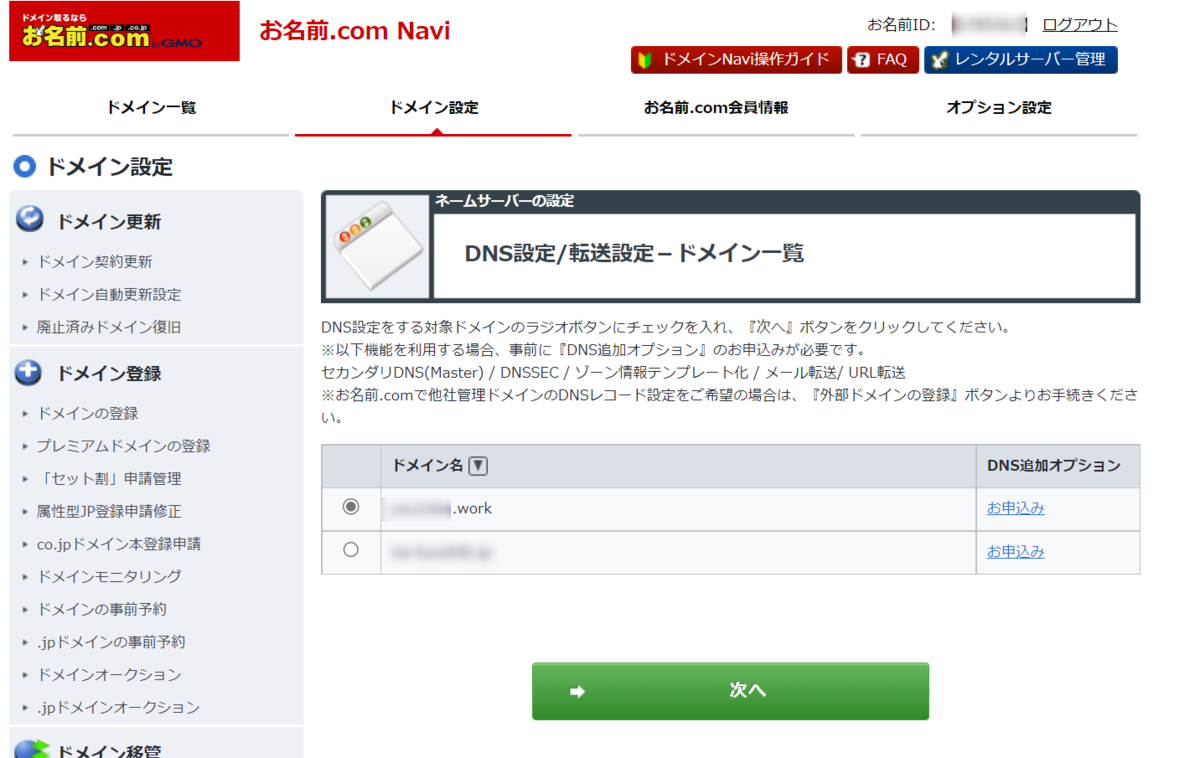Open the オプション設定 tab

click(x=999, y=108)
